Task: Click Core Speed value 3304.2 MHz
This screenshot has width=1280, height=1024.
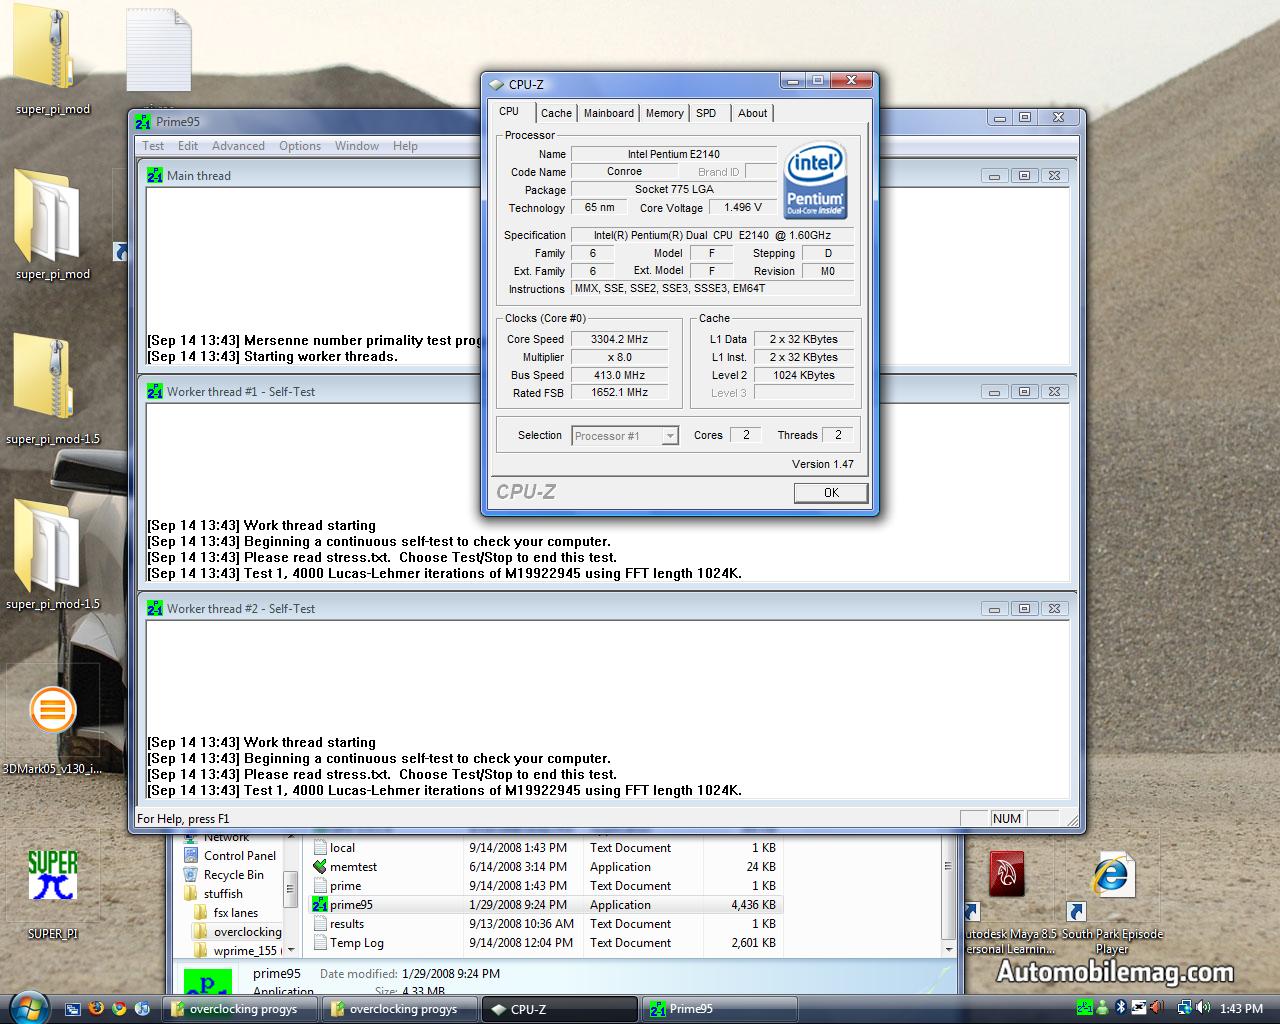Action: click(x=619, y=339)
